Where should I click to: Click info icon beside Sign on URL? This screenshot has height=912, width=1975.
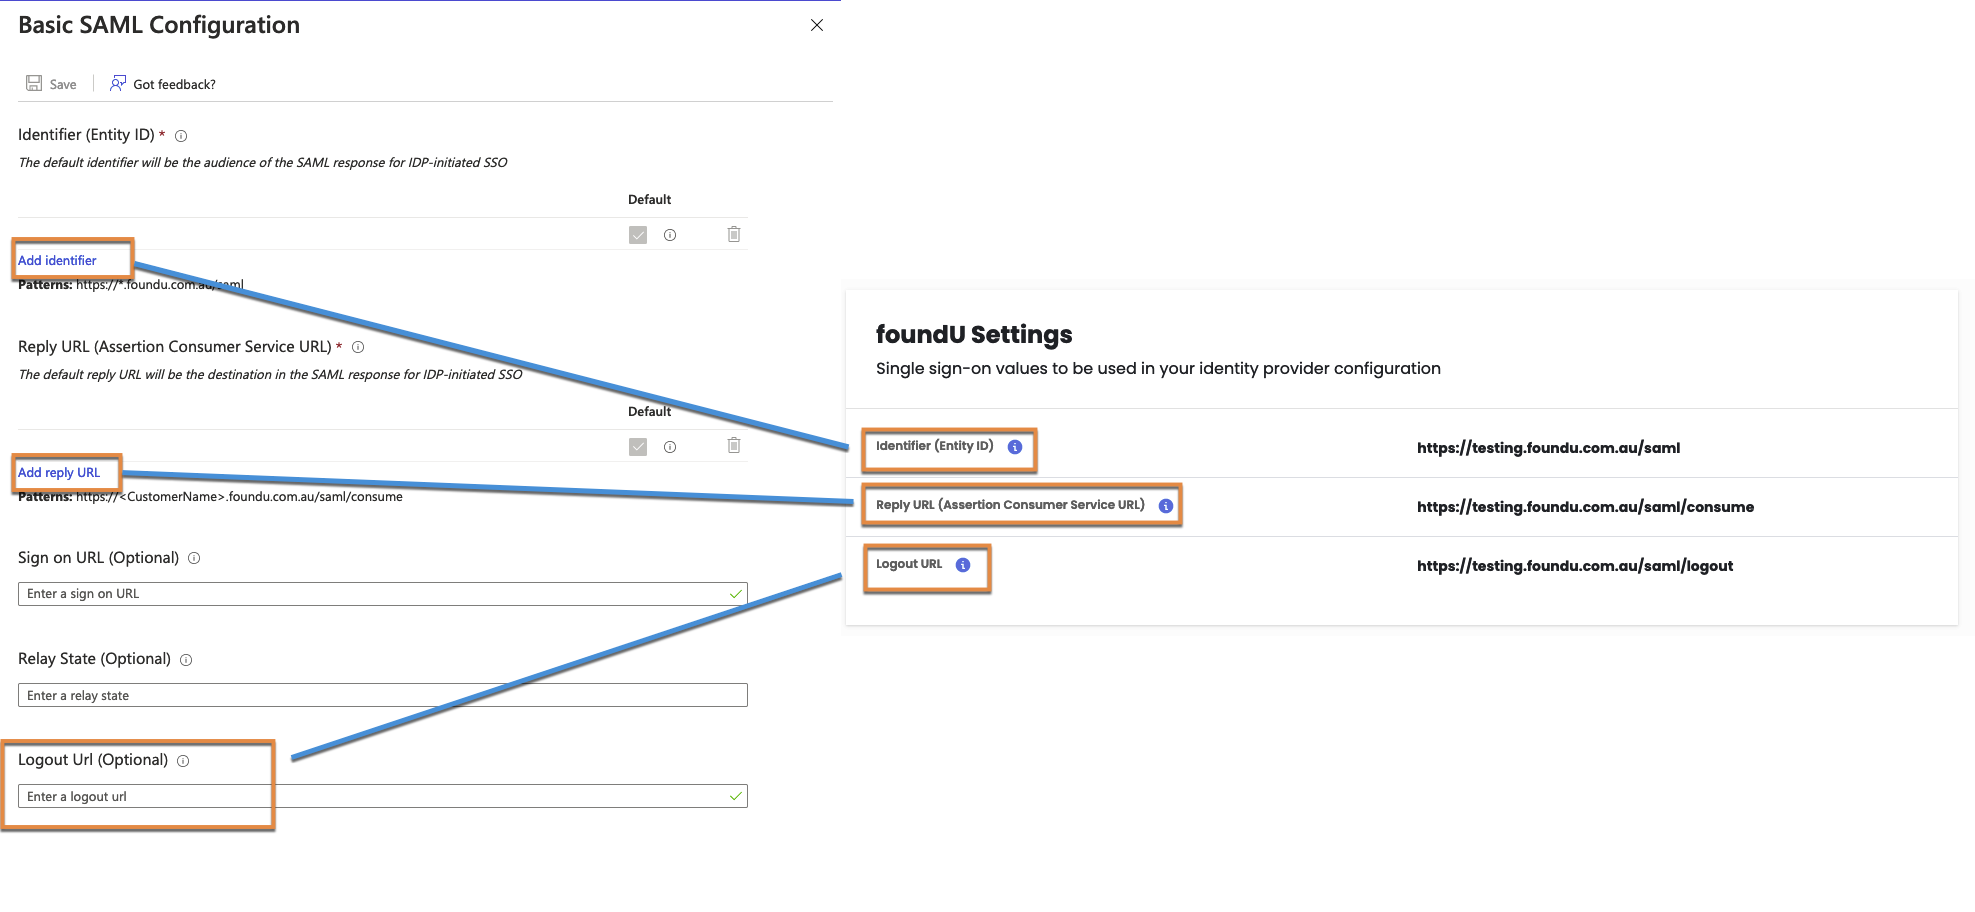[x=194, y=559]
